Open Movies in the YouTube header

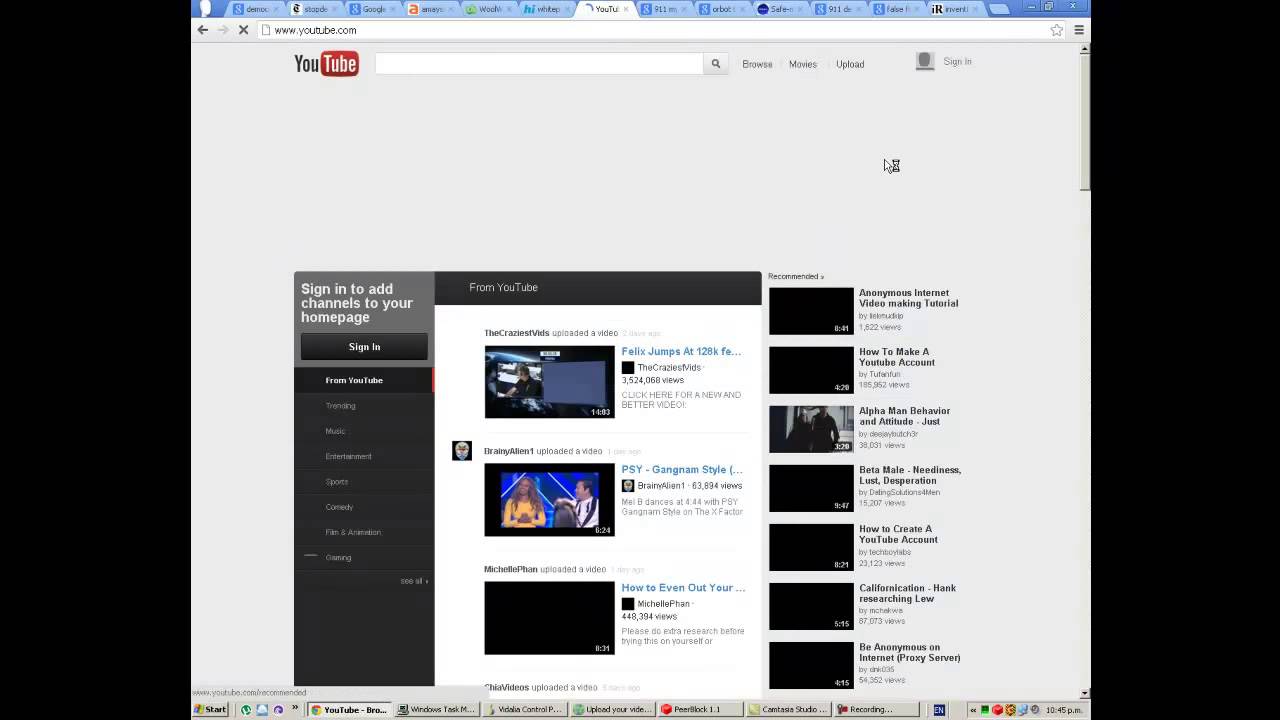pyautogui.click(x=803, y=64)
